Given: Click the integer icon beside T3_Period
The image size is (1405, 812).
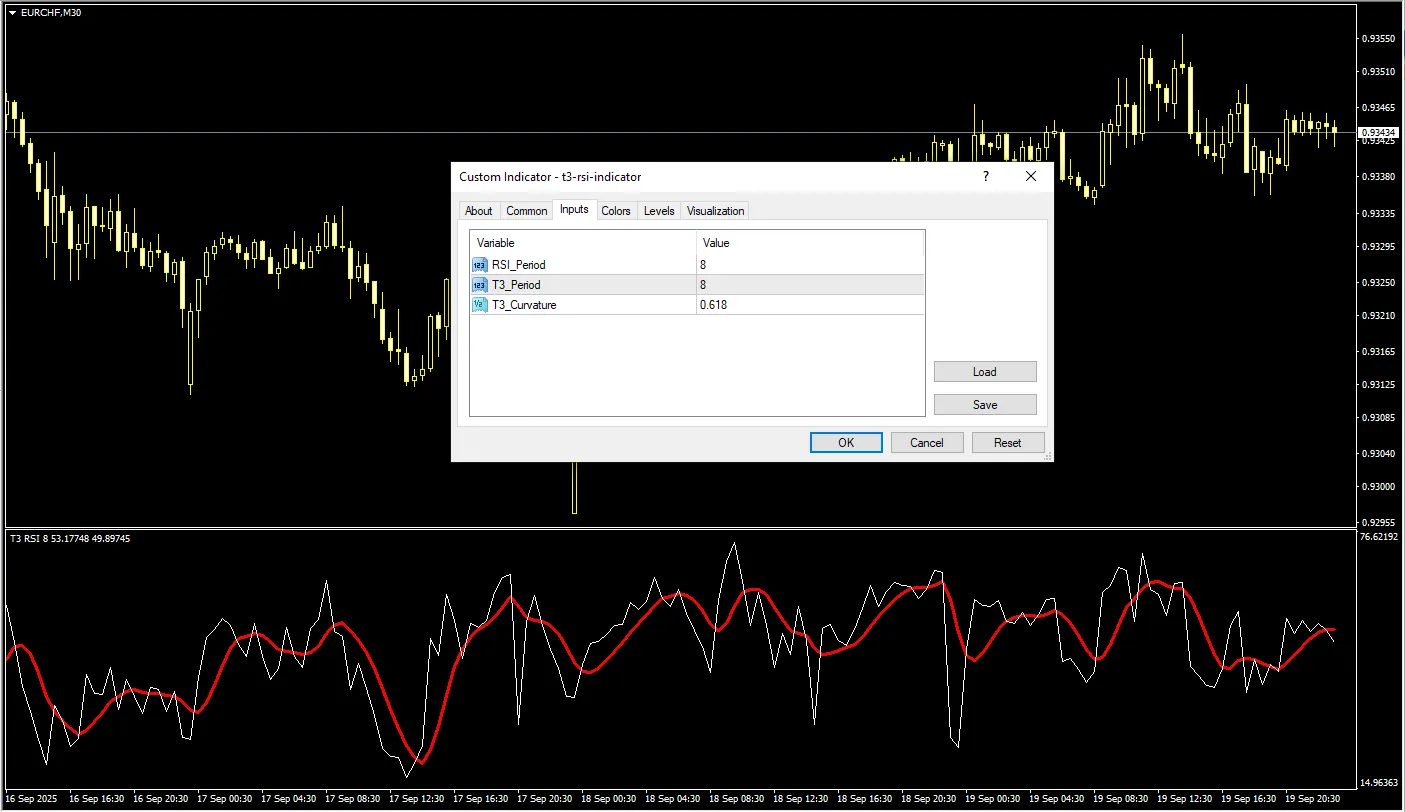Looking at the screenshot, I should [x=479, y=285].
